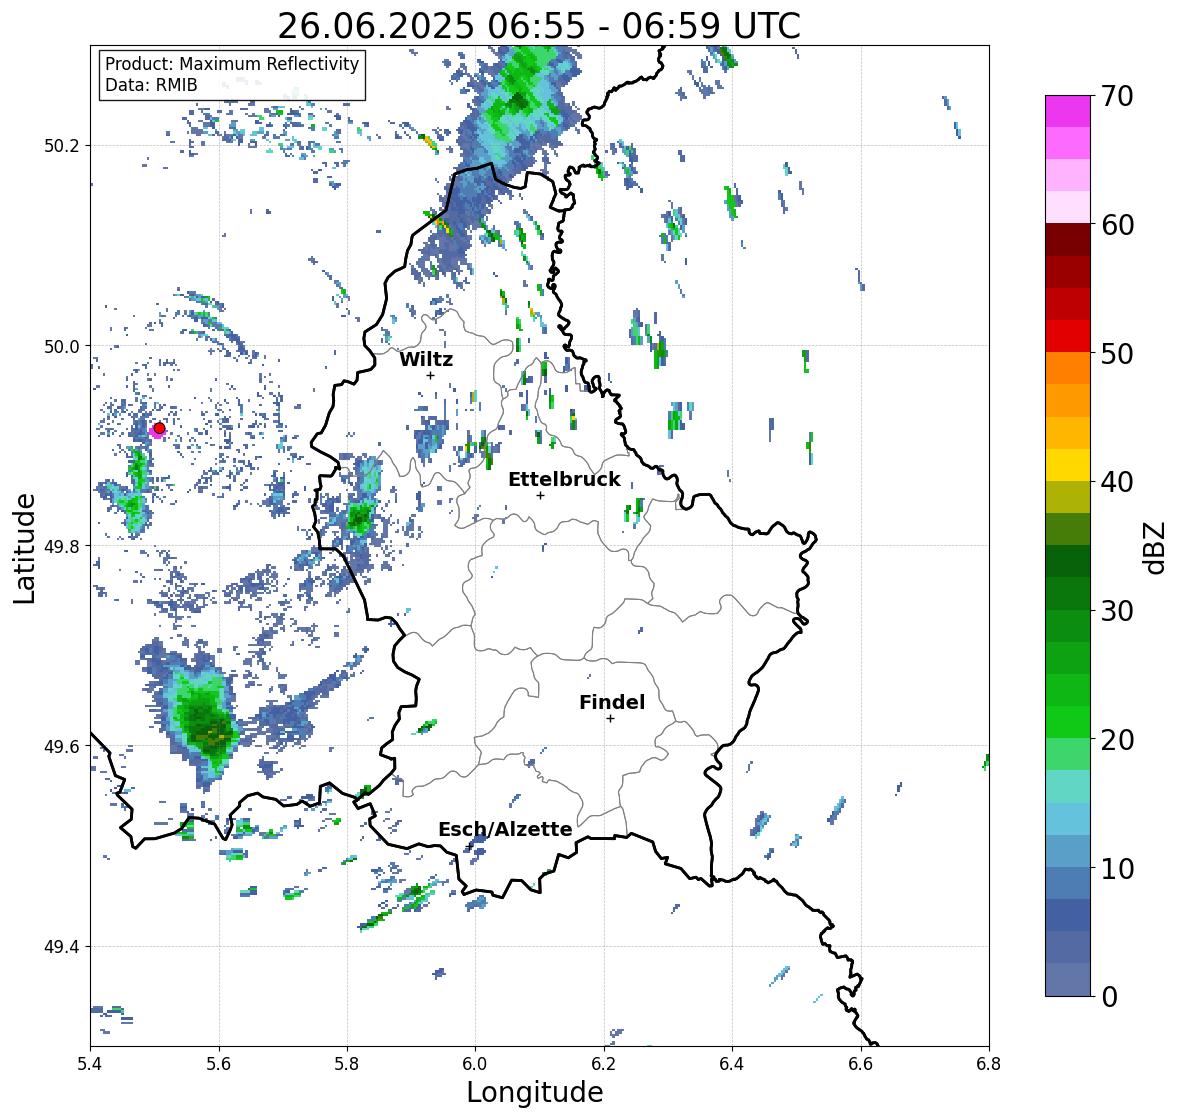
Task: Pick the yellow colorbar segment above 40
Action: tap(1068, 465)
